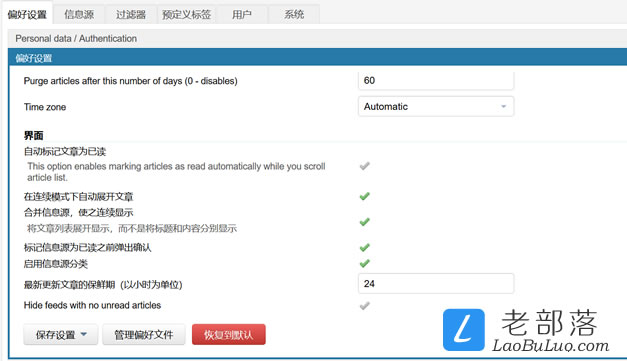
Task: Click the 管理偏好文件 button
Action: (144, 334)
